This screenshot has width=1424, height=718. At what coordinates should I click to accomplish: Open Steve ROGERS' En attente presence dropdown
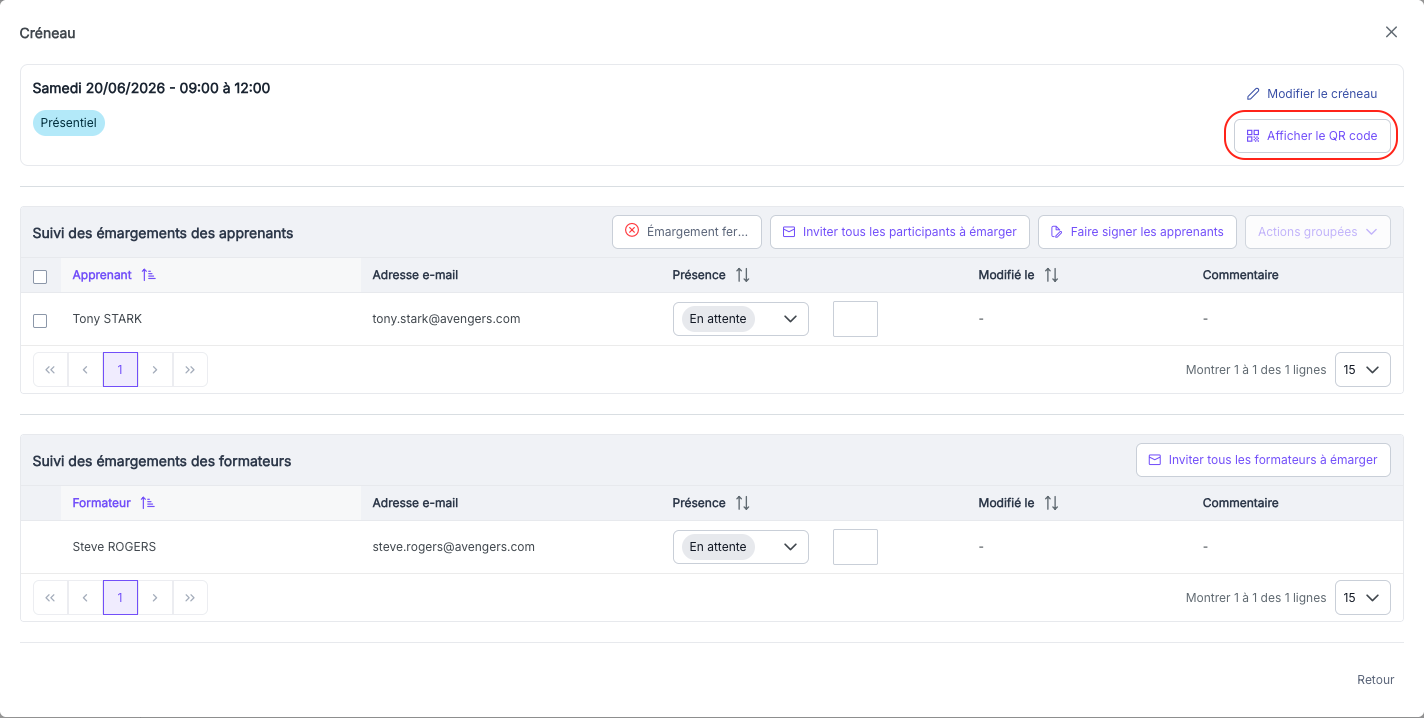(x=741, y=547)
